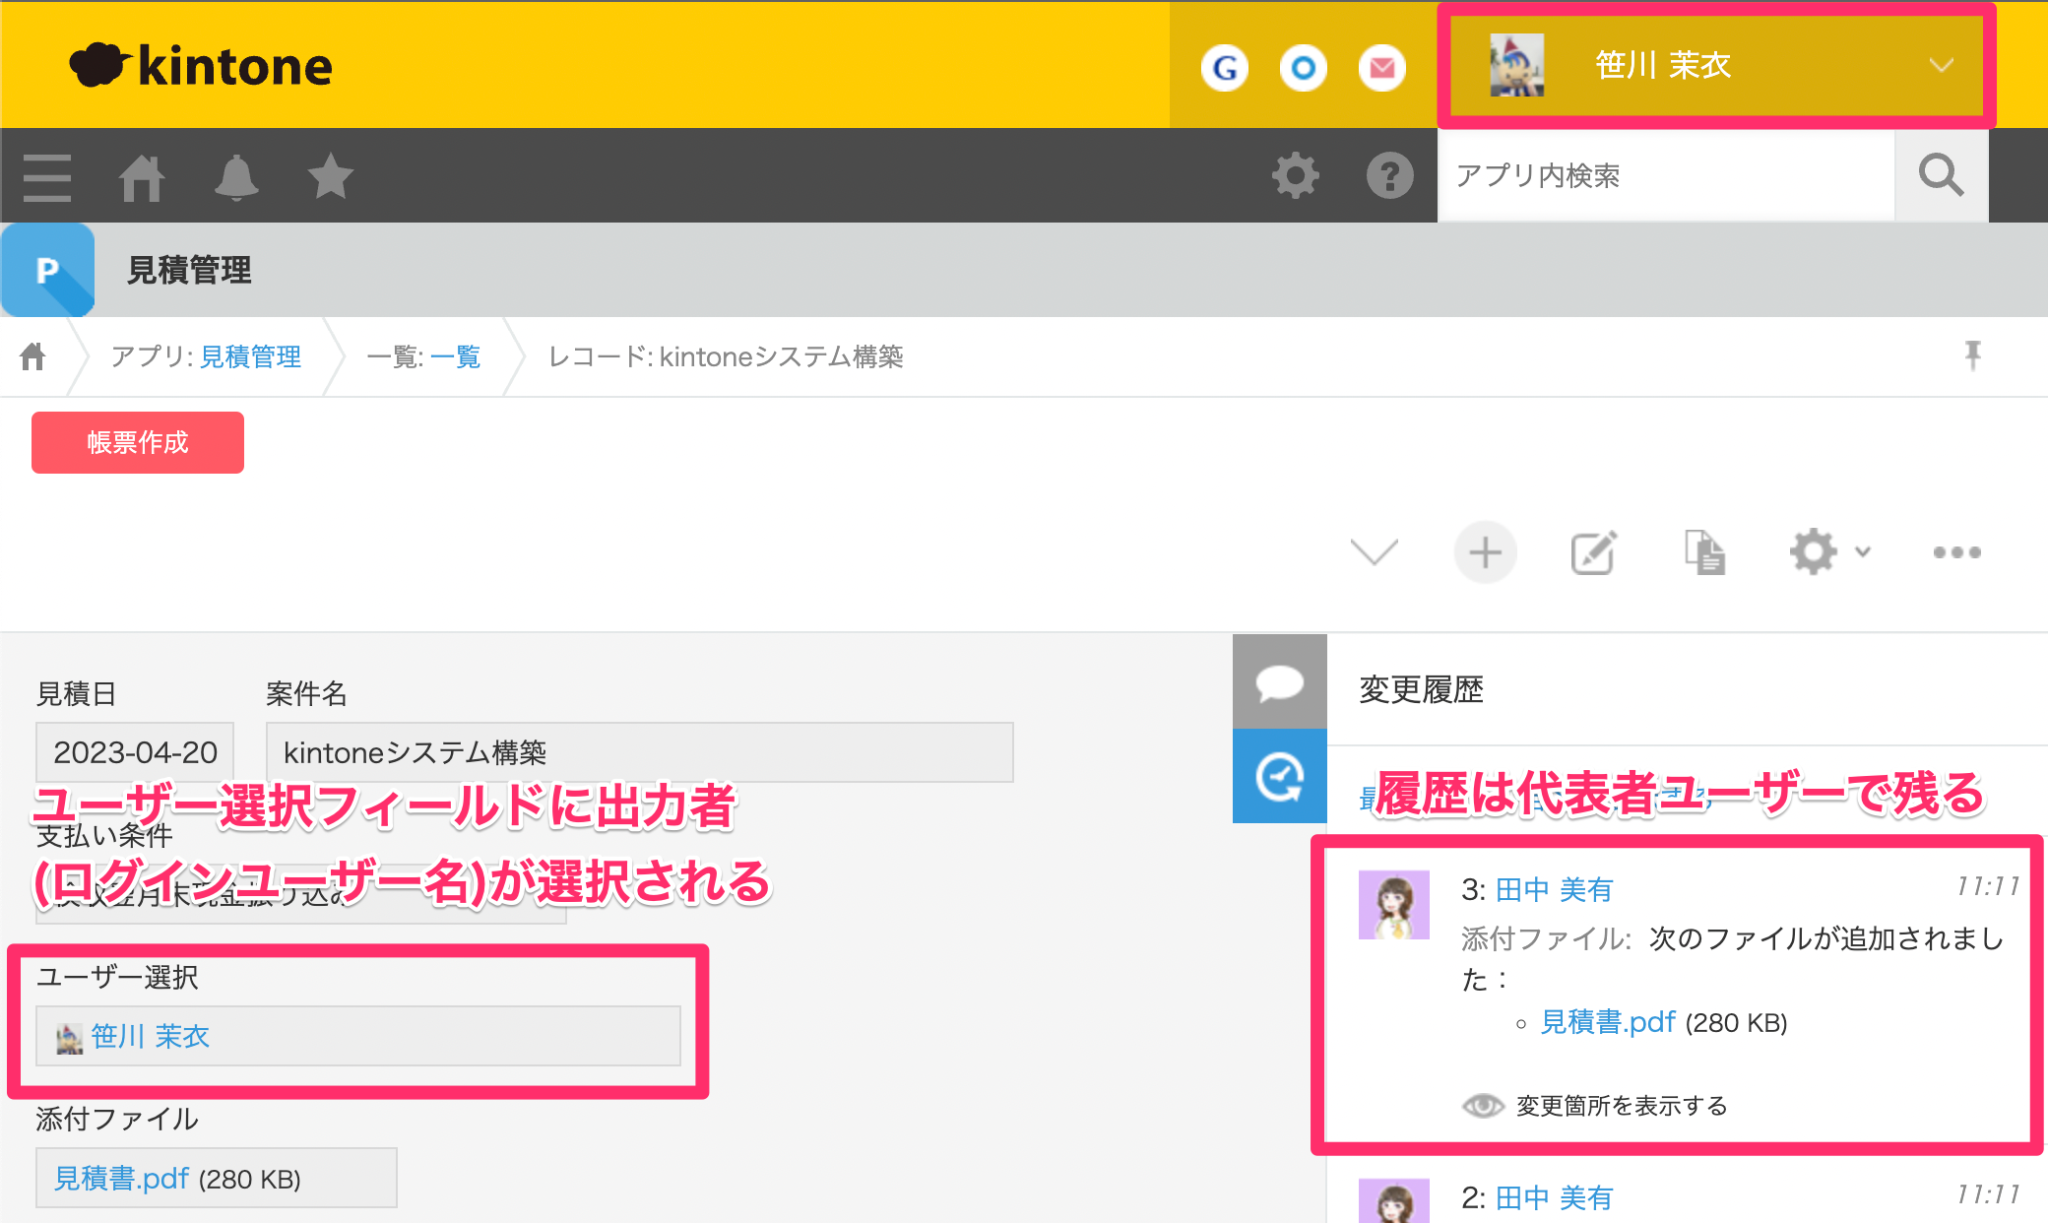2048x1223 pixels.
Task: Add a new record with the plus icon
Action: 1484,552
